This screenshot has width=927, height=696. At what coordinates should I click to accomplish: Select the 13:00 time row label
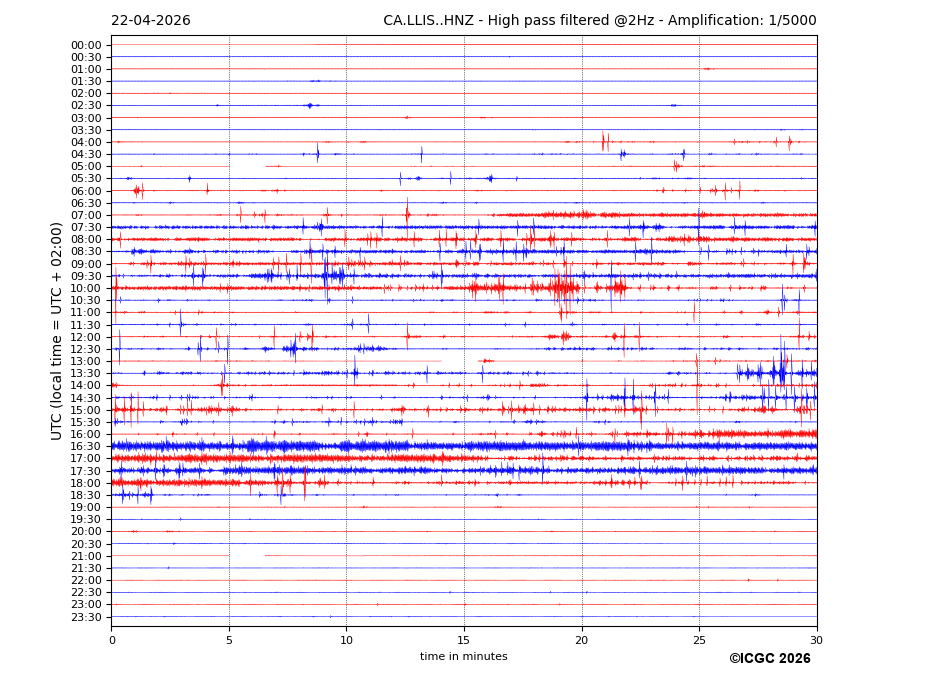(x=86, y=361)
